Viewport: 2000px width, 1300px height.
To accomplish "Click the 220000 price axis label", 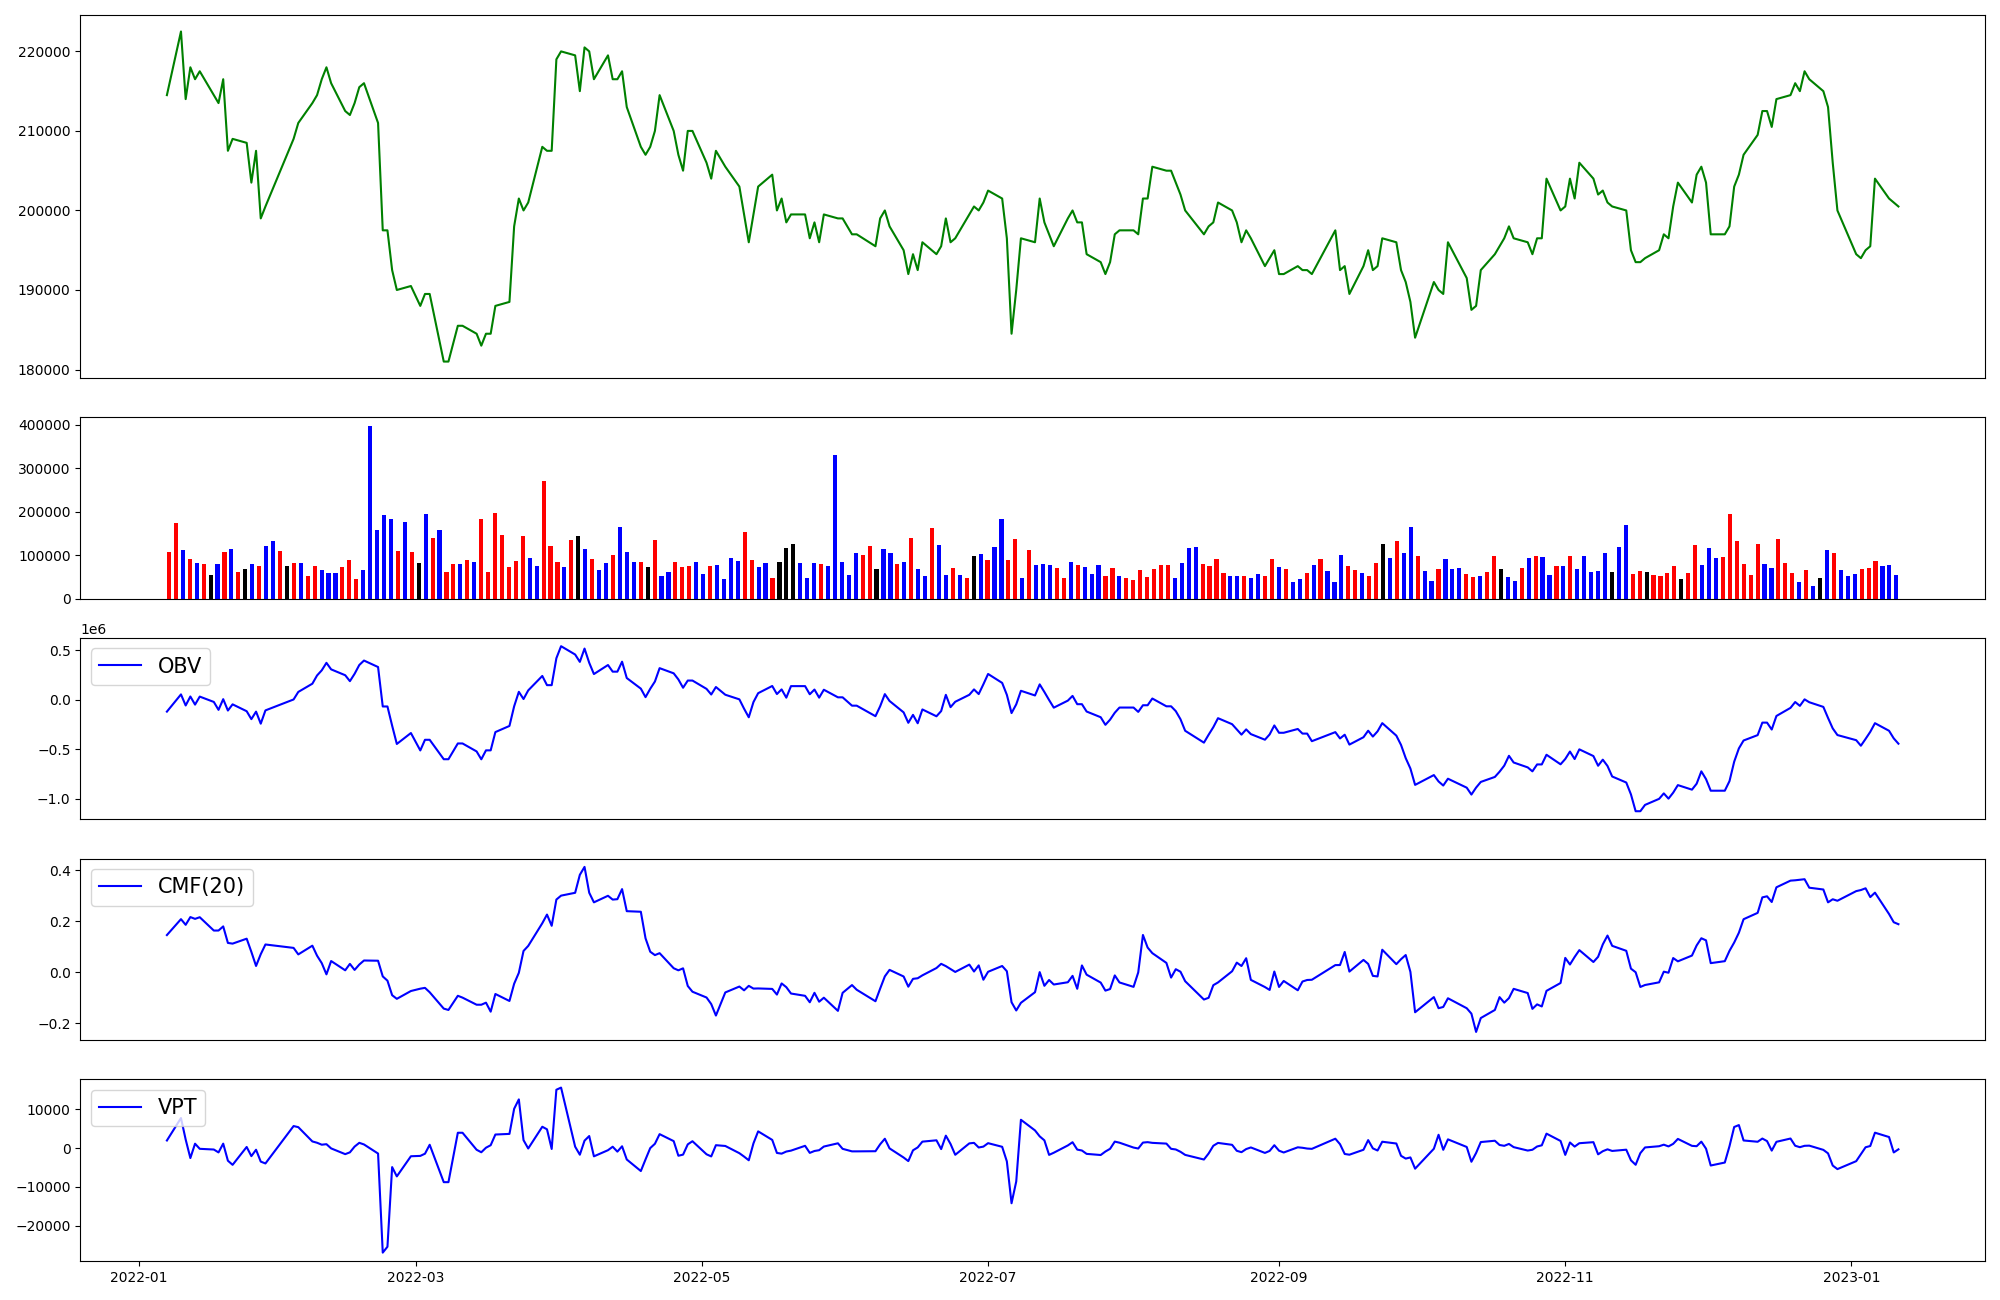I will tap(44, 52).
